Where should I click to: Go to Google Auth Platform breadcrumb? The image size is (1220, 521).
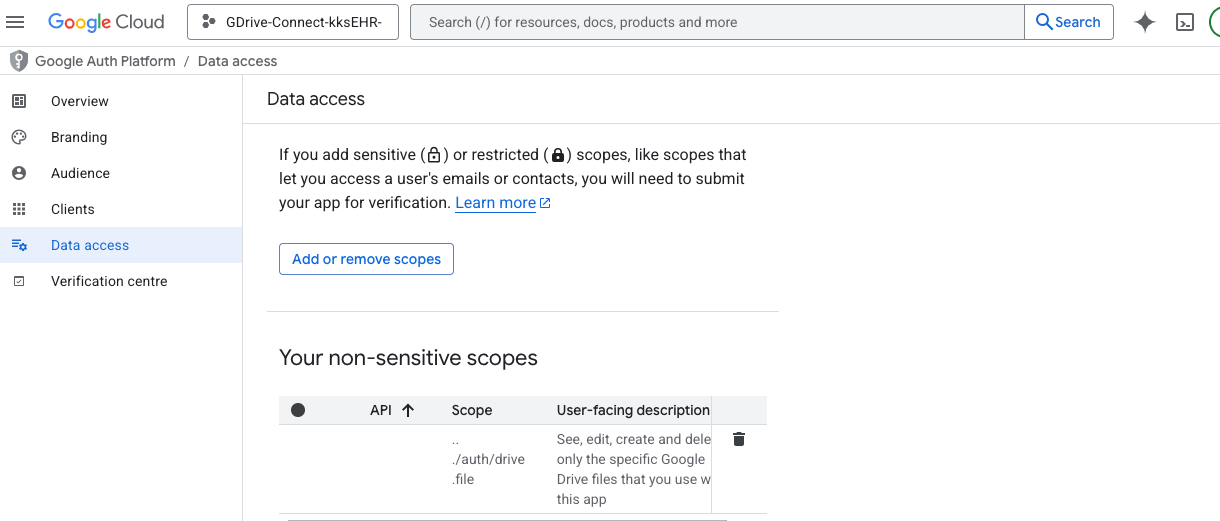pyautogui.click(x=105, y=61)
